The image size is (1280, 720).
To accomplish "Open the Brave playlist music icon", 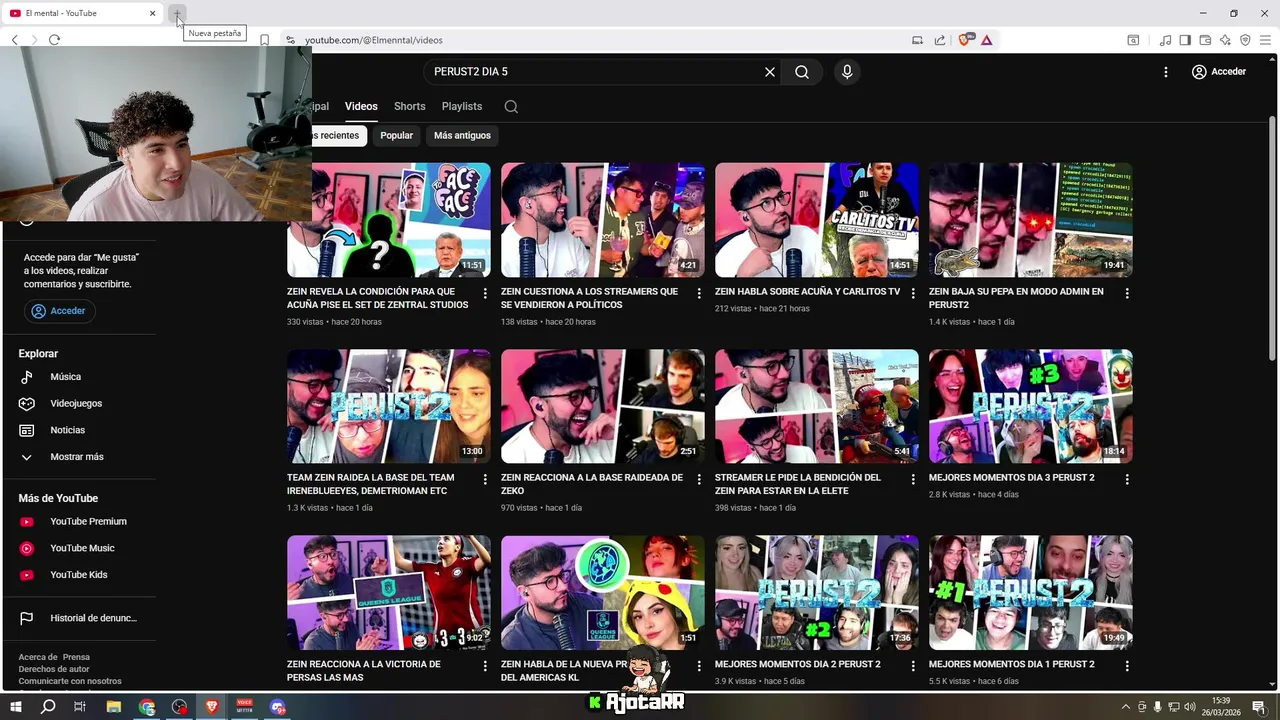I will 1165,40.
